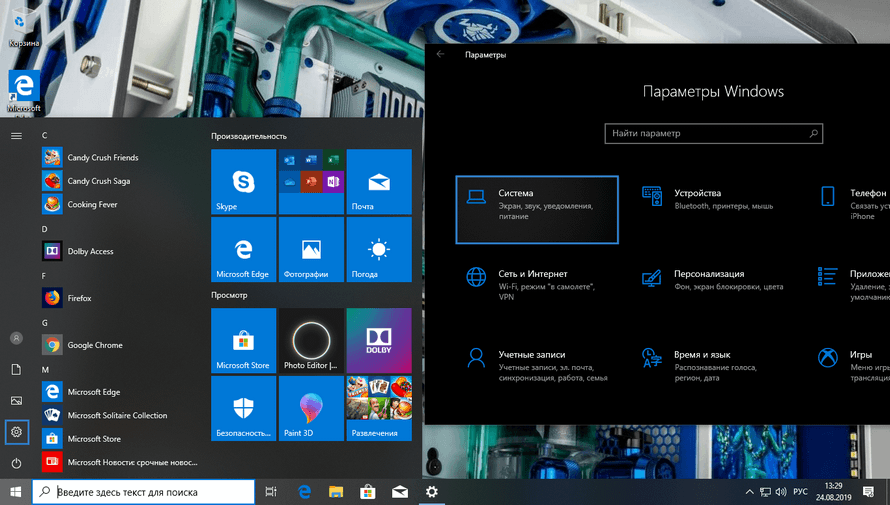
Task: Go back in the Параметры window
Action: click(440, 54)
